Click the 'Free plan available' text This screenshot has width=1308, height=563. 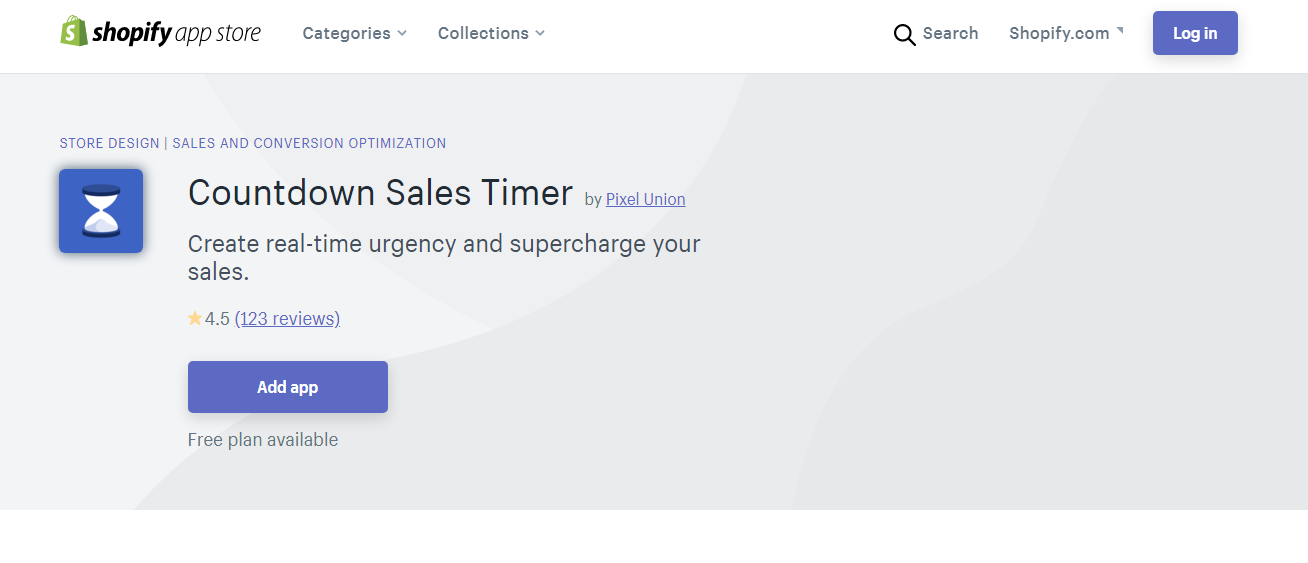coord(263,440)
